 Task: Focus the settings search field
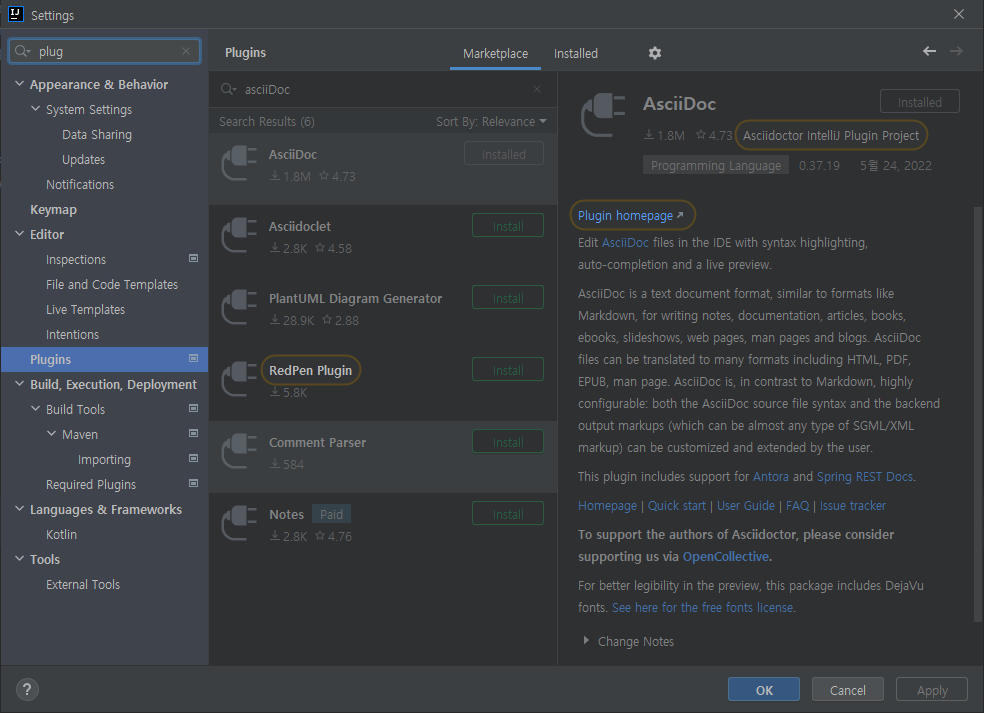(104, 51)
